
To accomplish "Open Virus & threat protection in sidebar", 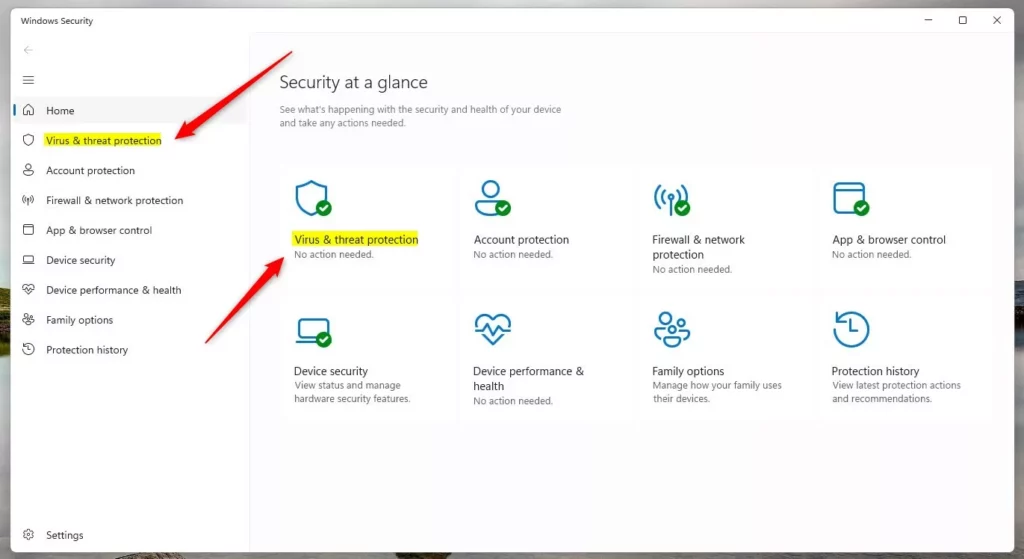I will [x=103, y=141].
